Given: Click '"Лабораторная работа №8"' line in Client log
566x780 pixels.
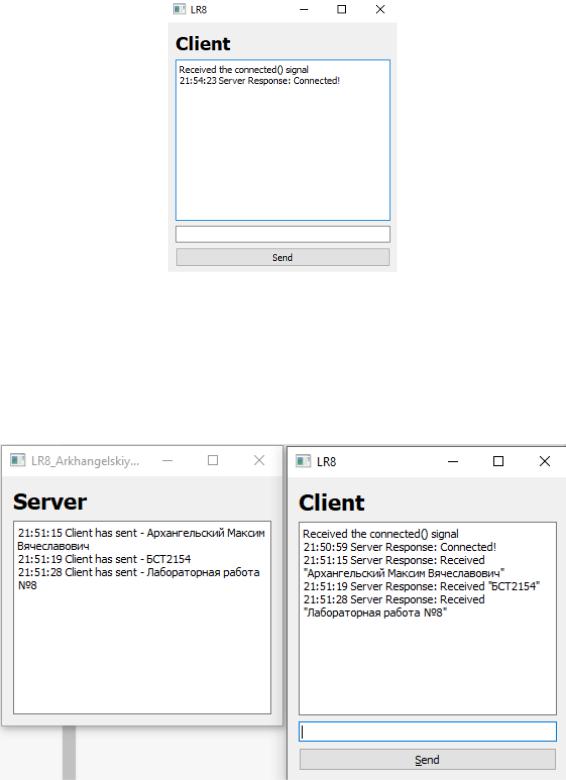Looking at the screenshot, I should (375, 612).
